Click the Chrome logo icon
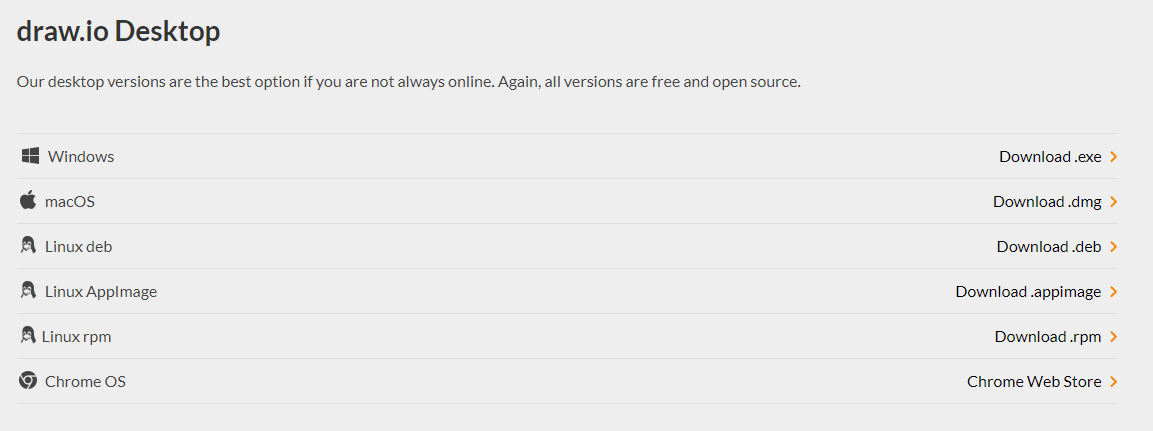This screenshot has height=431, width=1153. click(x=28, y=381)
